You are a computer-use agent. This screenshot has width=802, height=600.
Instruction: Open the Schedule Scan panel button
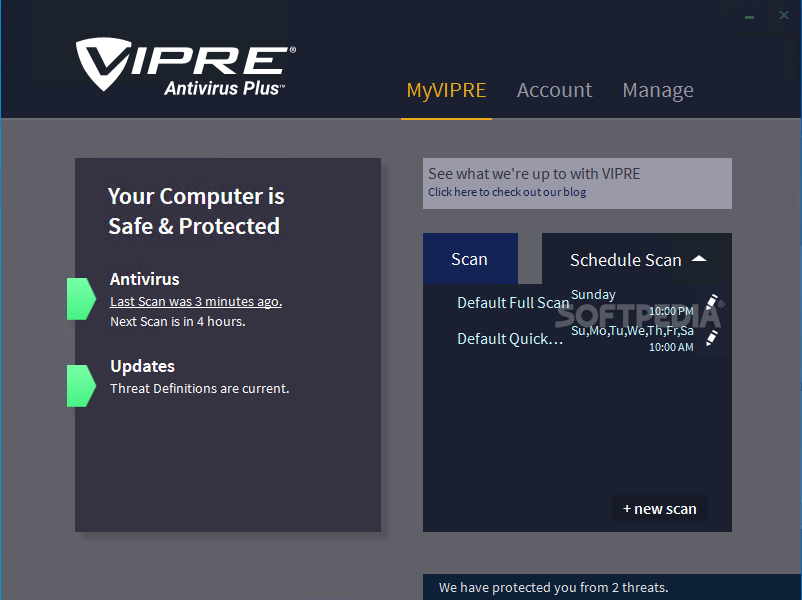636,259
